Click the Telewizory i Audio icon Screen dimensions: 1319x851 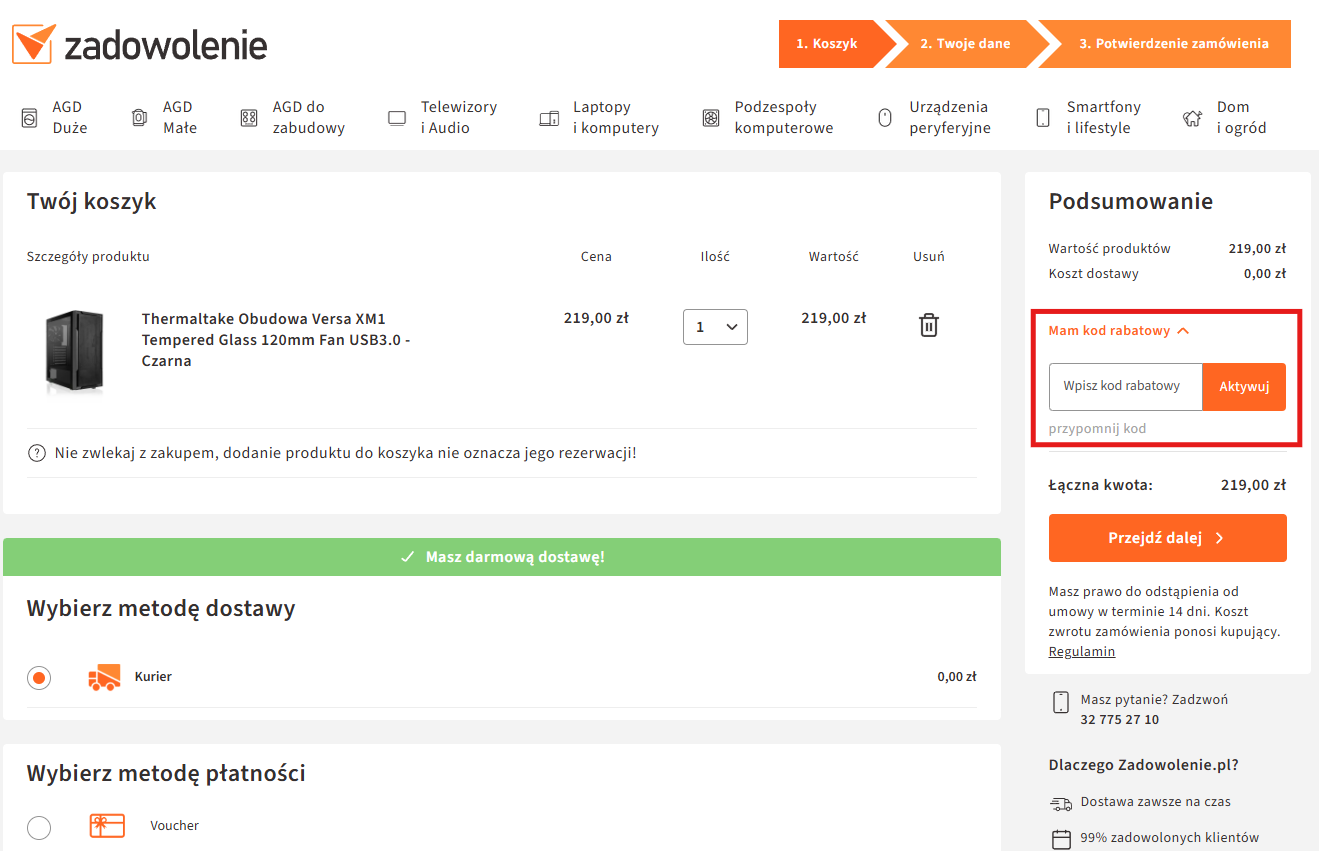397,118
